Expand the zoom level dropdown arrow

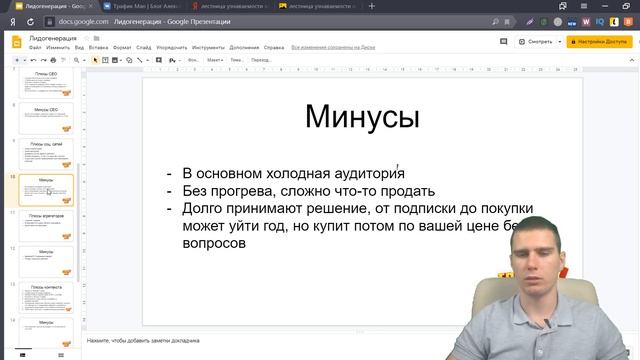[x=84, y=60]
